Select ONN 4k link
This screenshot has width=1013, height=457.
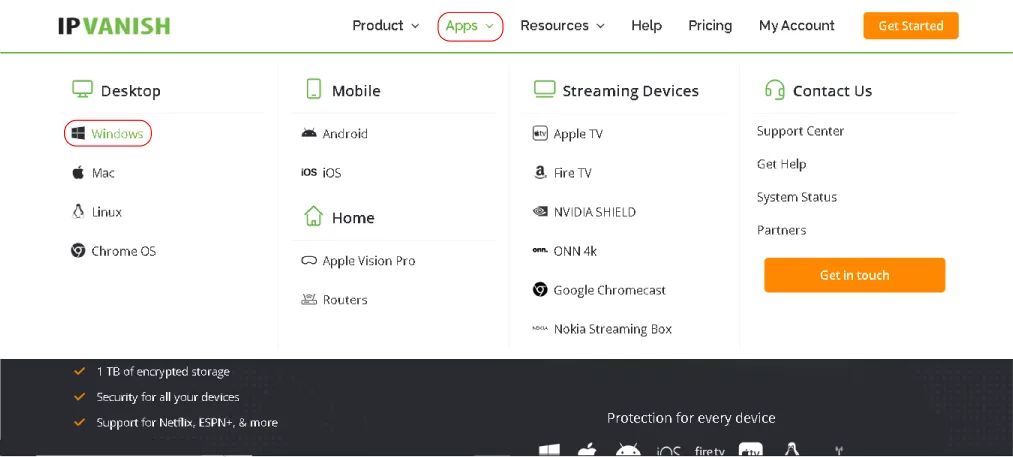575,251
